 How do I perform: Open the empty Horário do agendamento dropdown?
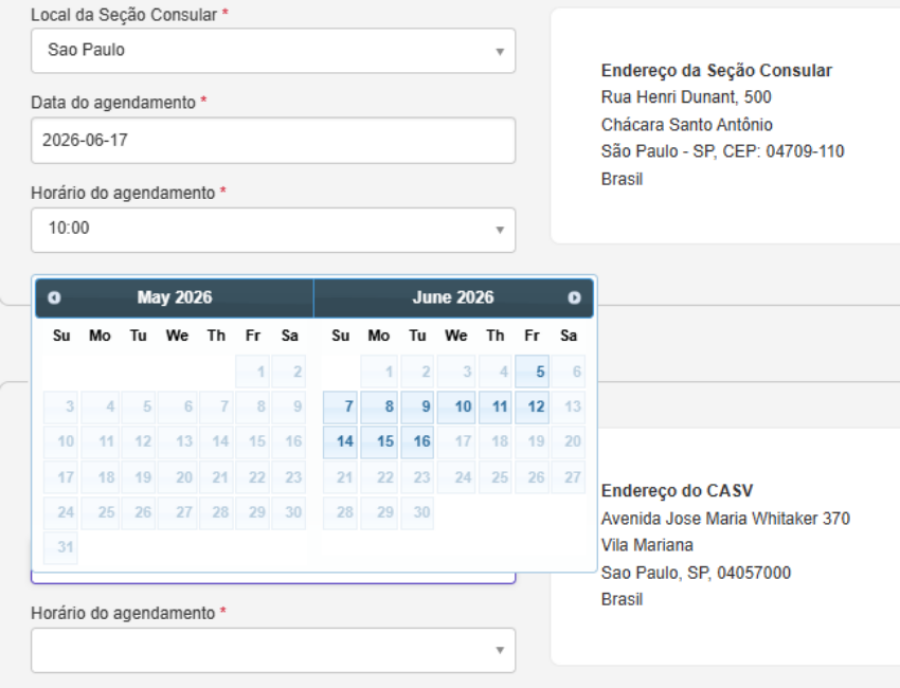pyautogui.click(x=273, y=650)
